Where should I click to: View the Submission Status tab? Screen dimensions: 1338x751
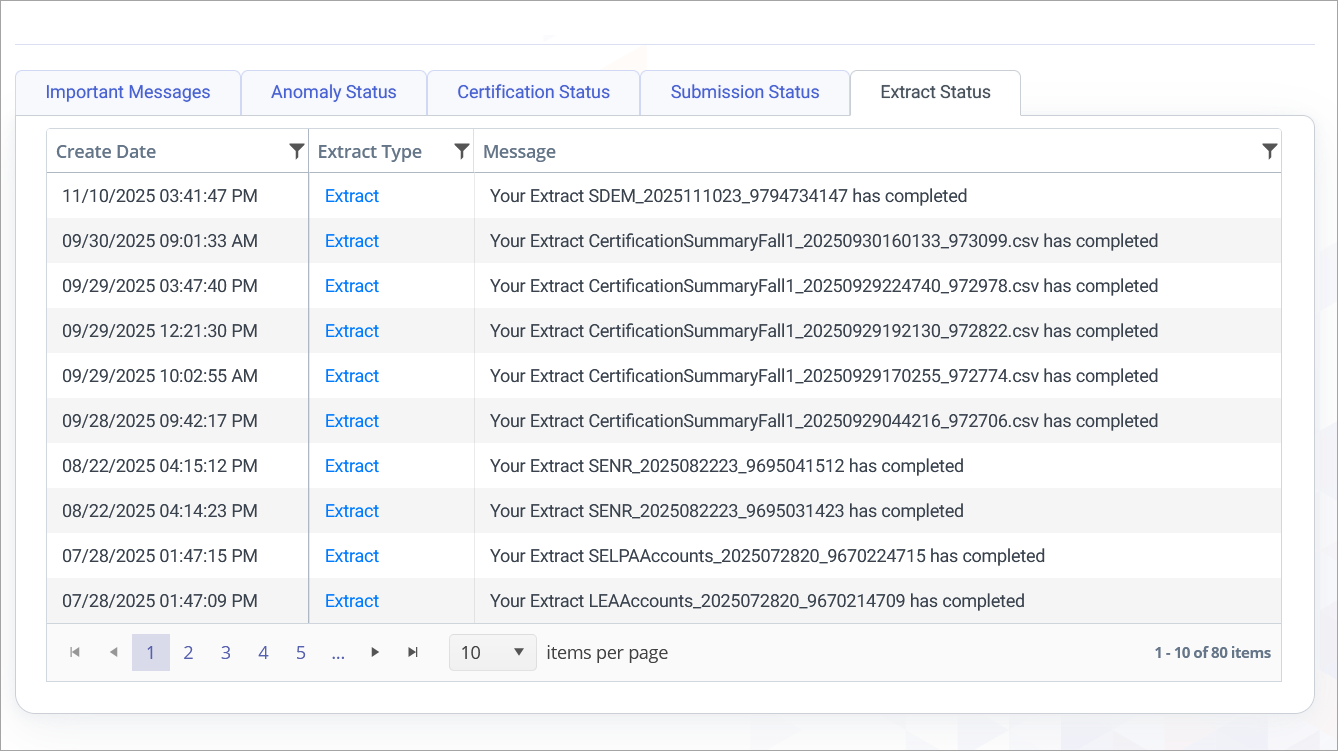click(x=744, y=92)
